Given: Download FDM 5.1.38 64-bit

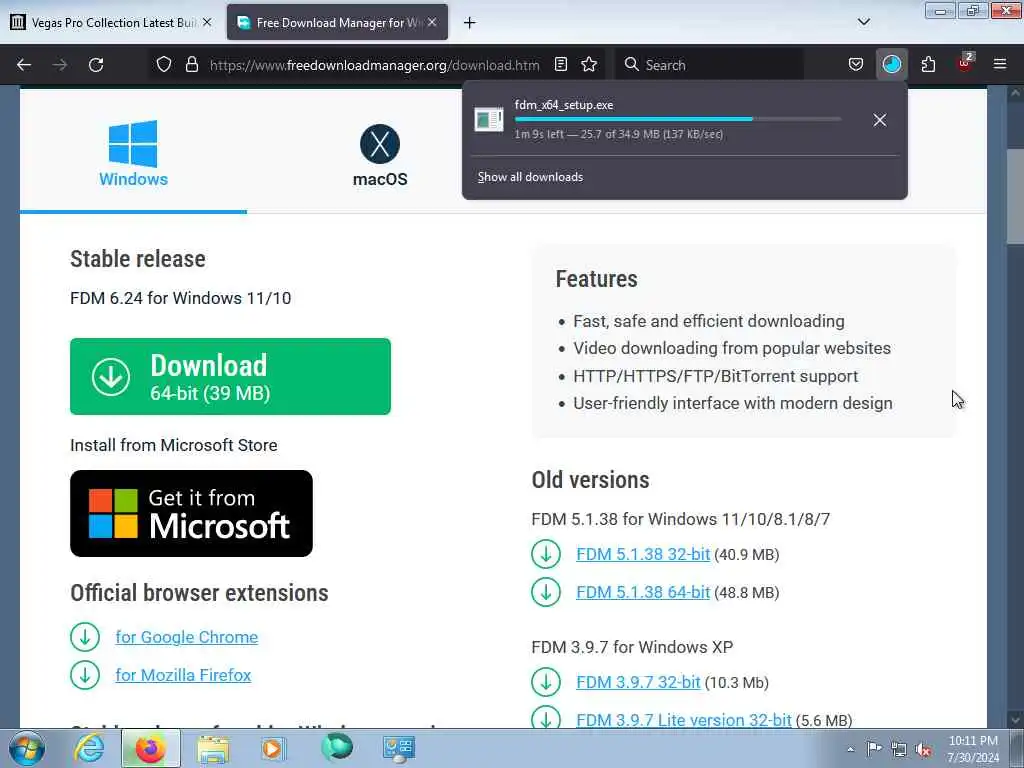Looking at the screenshot, I should point(643,592).
